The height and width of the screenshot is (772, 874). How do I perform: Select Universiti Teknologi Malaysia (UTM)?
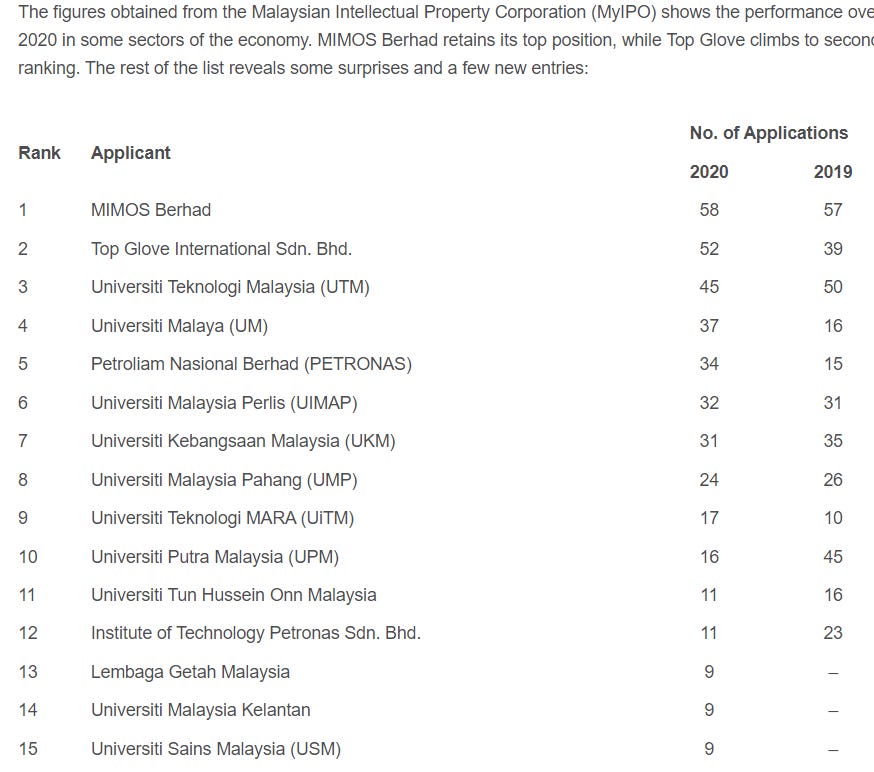(230, 287)
